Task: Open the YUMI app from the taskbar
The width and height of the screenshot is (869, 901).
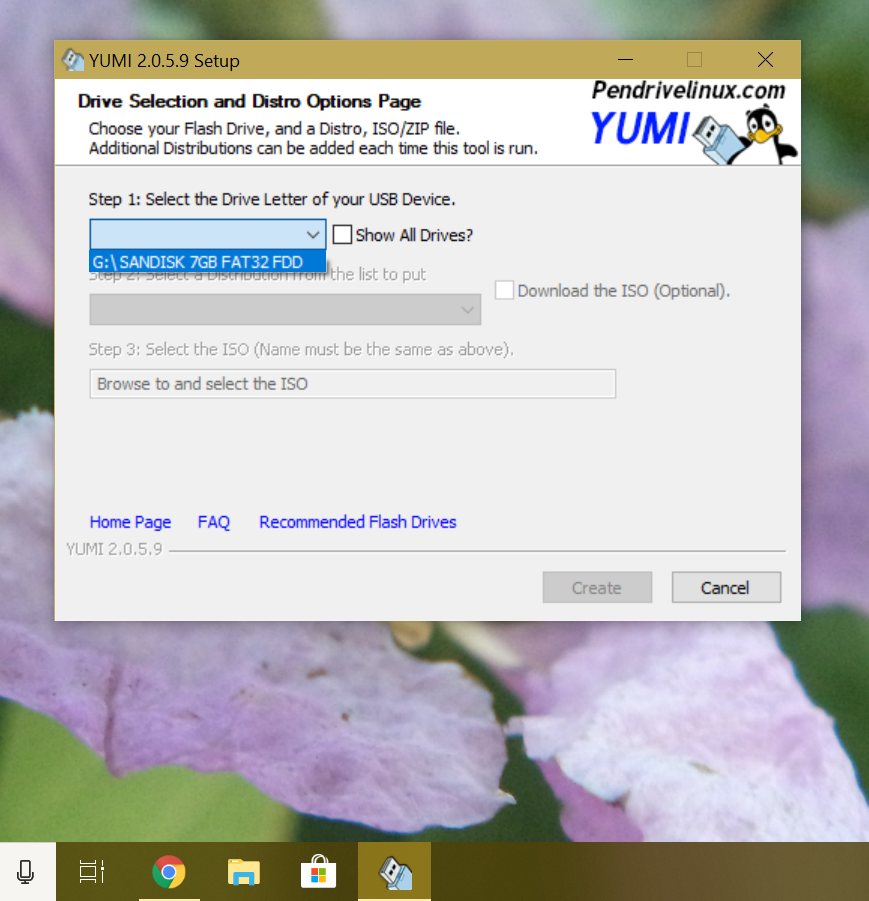Action: pyautogui.click(x=393, y=871)
